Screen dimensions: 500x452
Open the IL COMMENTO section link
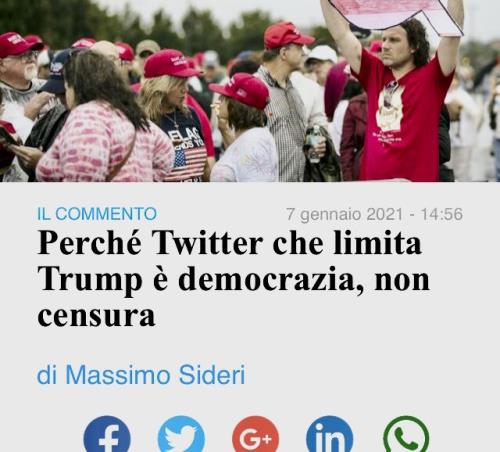(97, 214)
